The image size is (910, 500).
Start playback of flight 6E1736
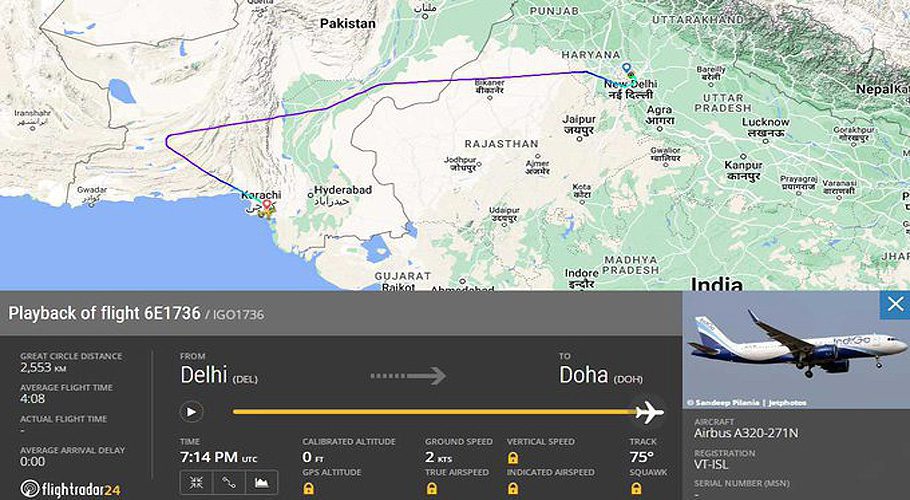[x=192, y=412]
